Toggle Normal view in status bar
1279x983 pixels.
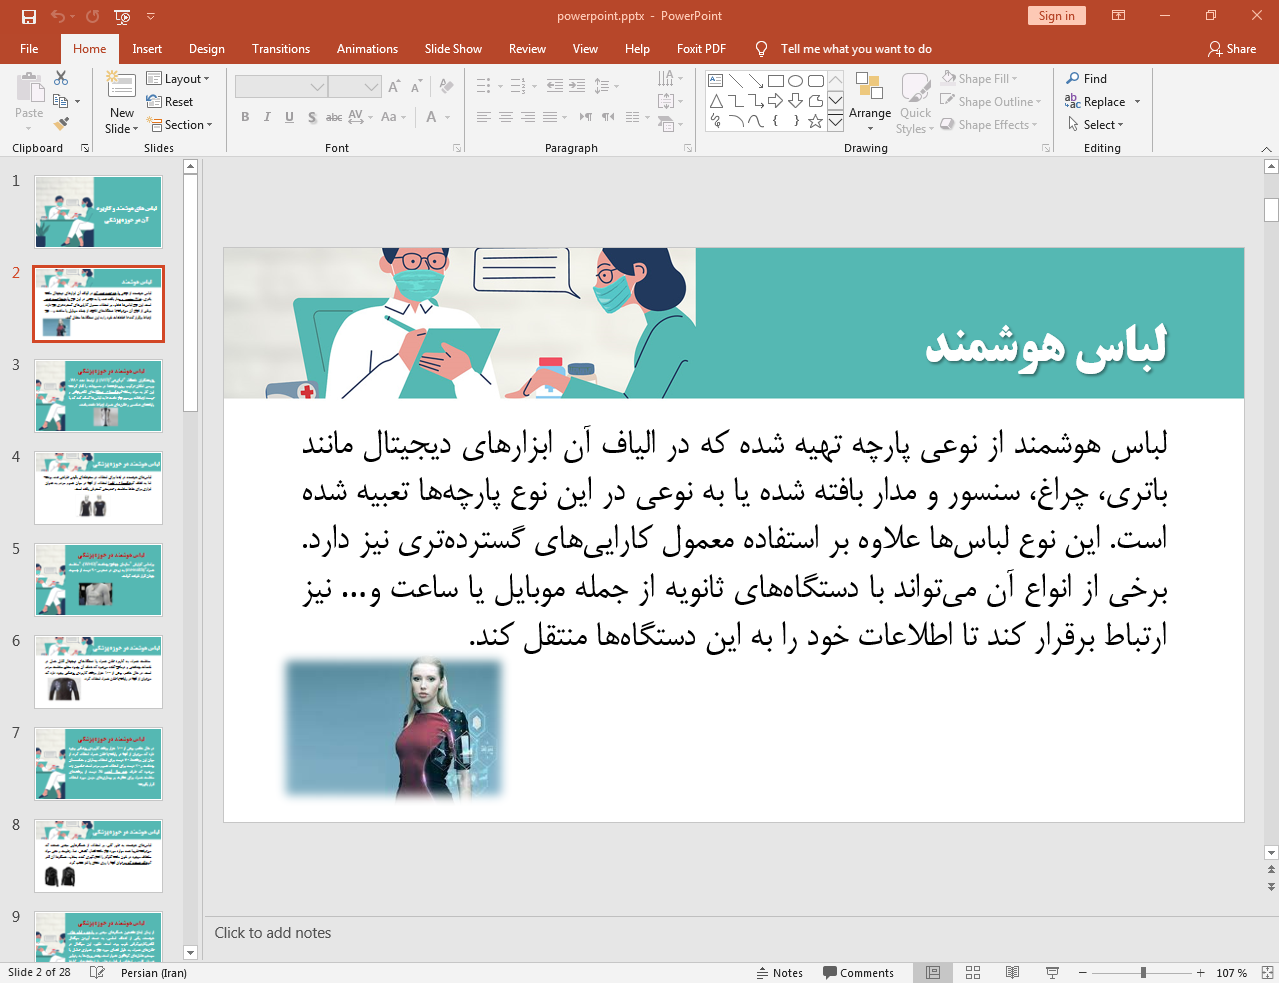(932, 972)
